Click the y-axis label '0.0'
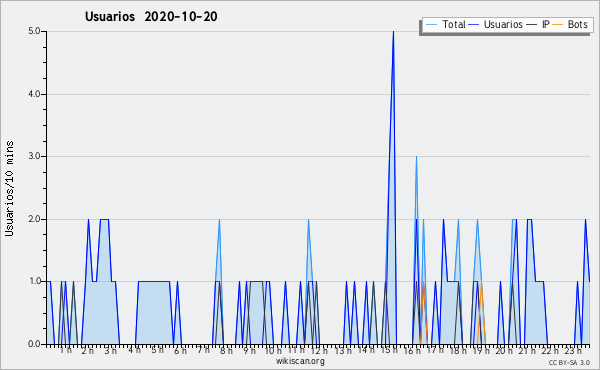Image resolution: width=600 pixels, height=370 pixels. pyautogui.click(x=34, y=344)
